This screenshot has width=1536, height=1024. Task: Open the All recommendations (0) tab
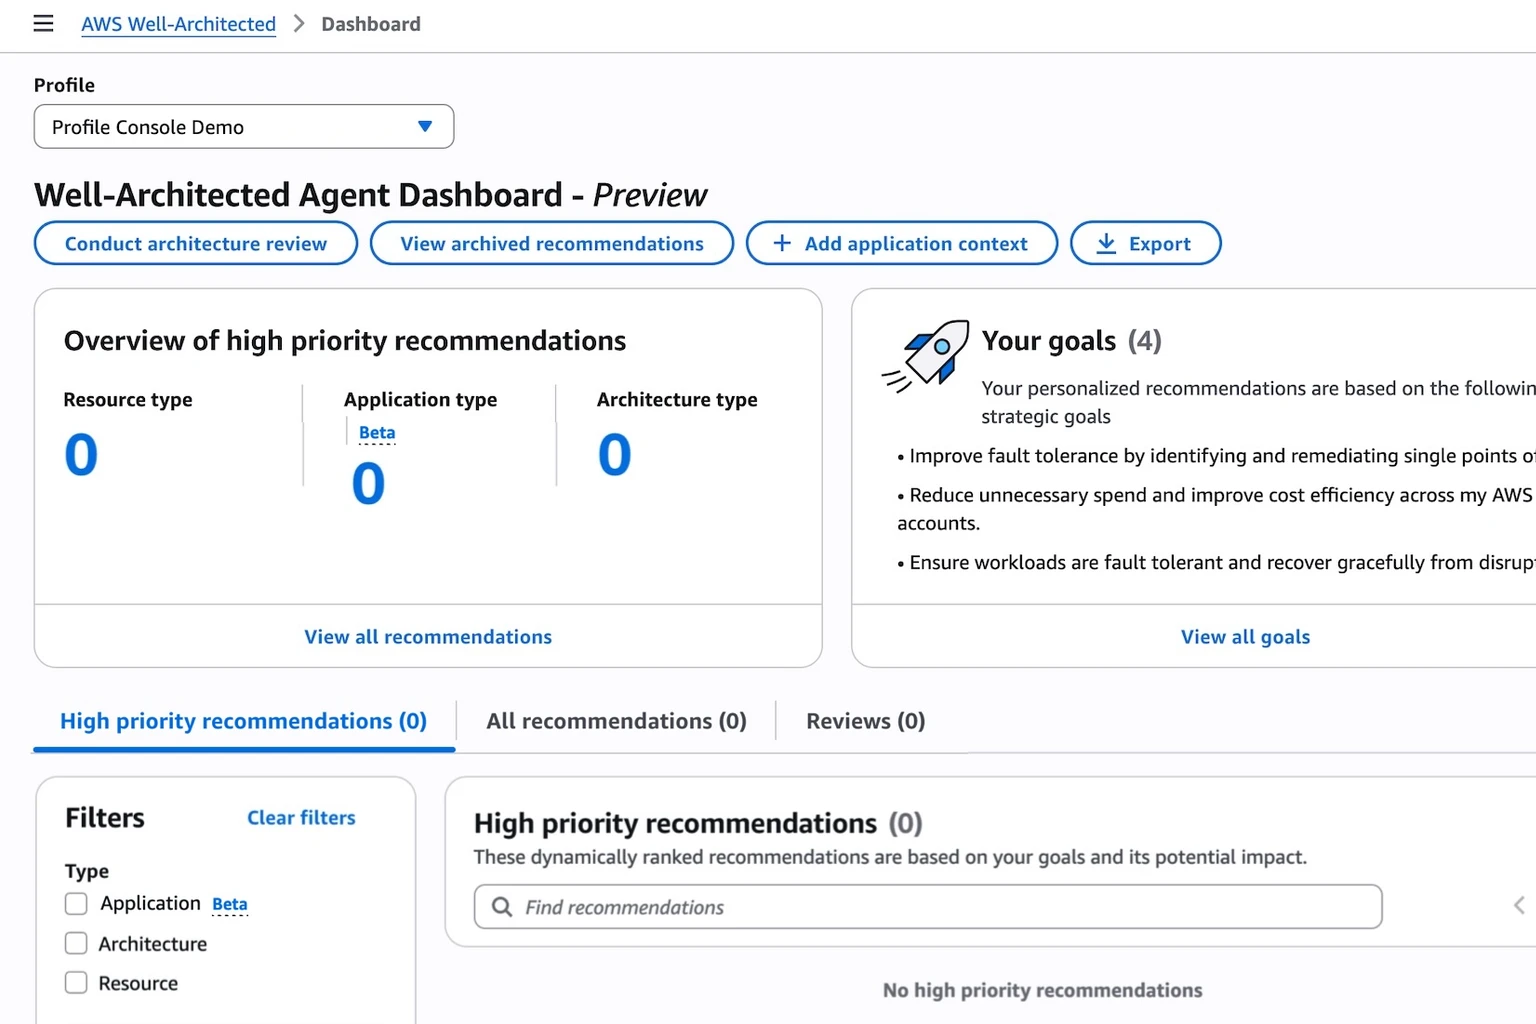[x=616, y=721]
